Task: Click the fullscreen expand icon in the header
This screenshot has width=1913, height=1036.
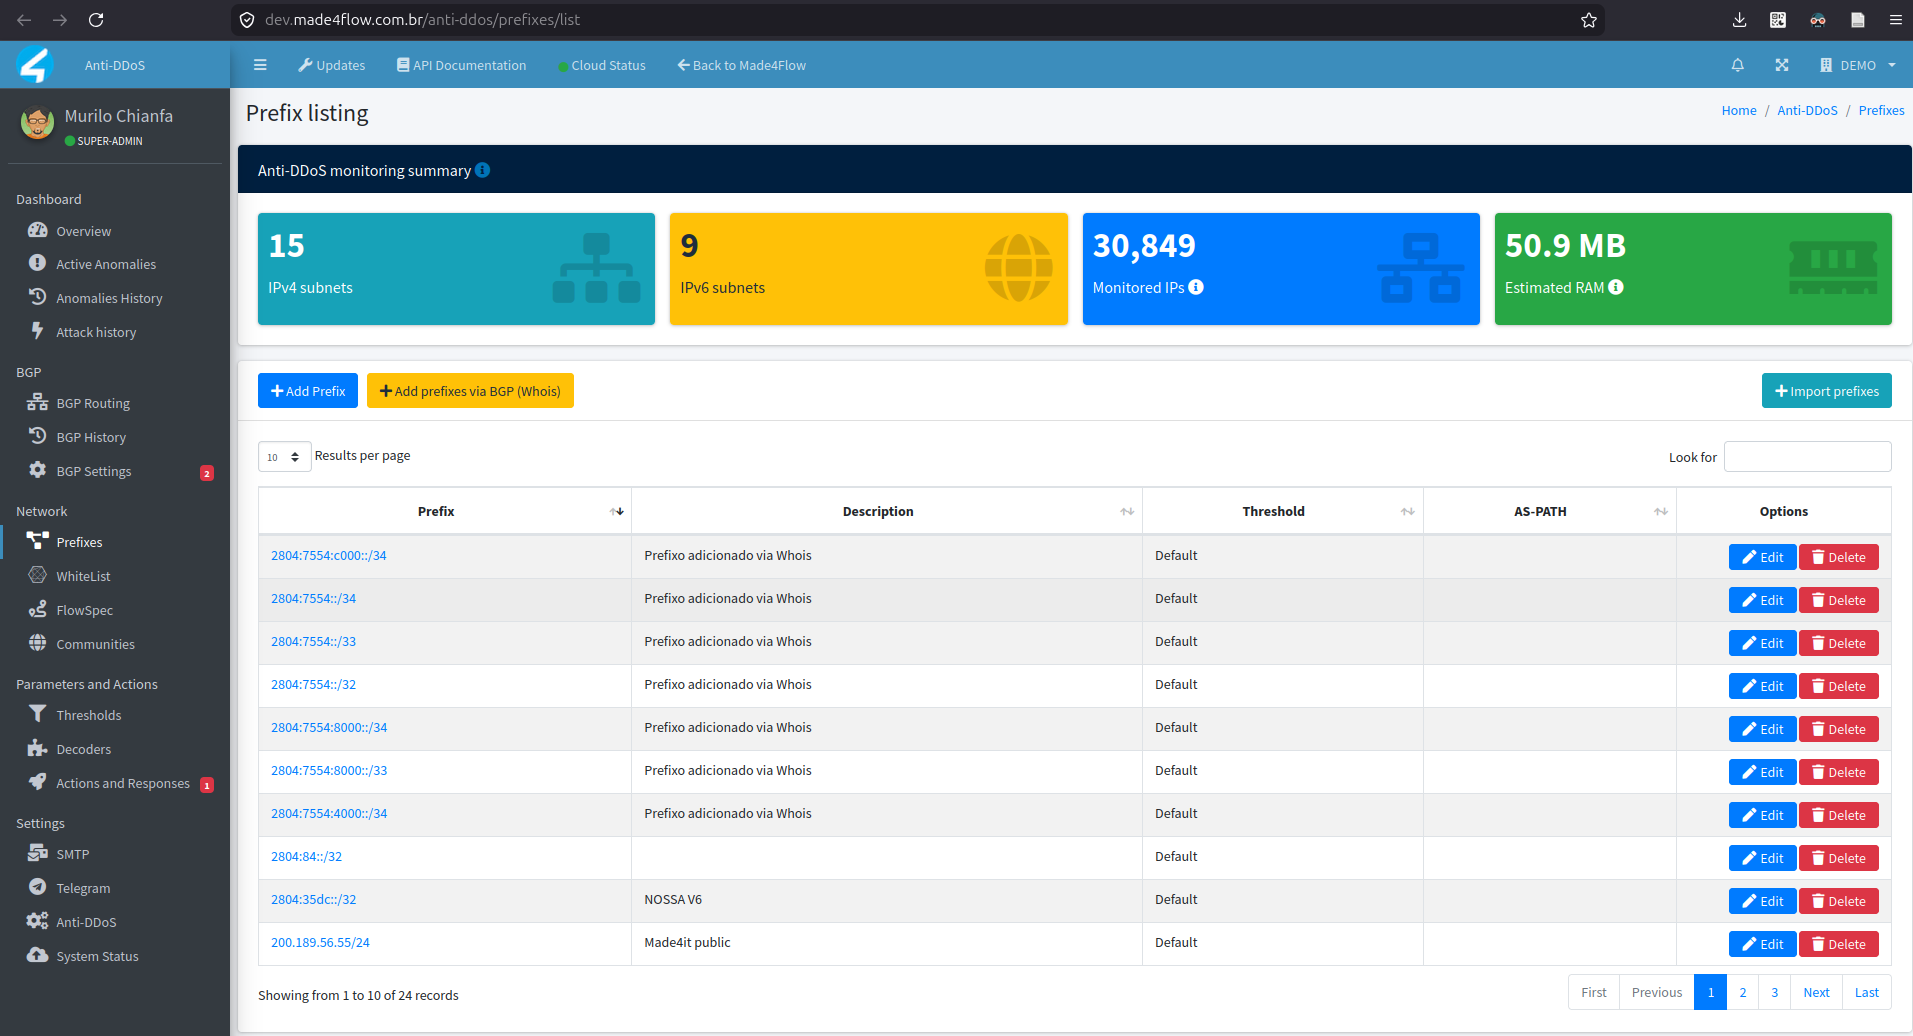Action: [x=1782, y=65]
